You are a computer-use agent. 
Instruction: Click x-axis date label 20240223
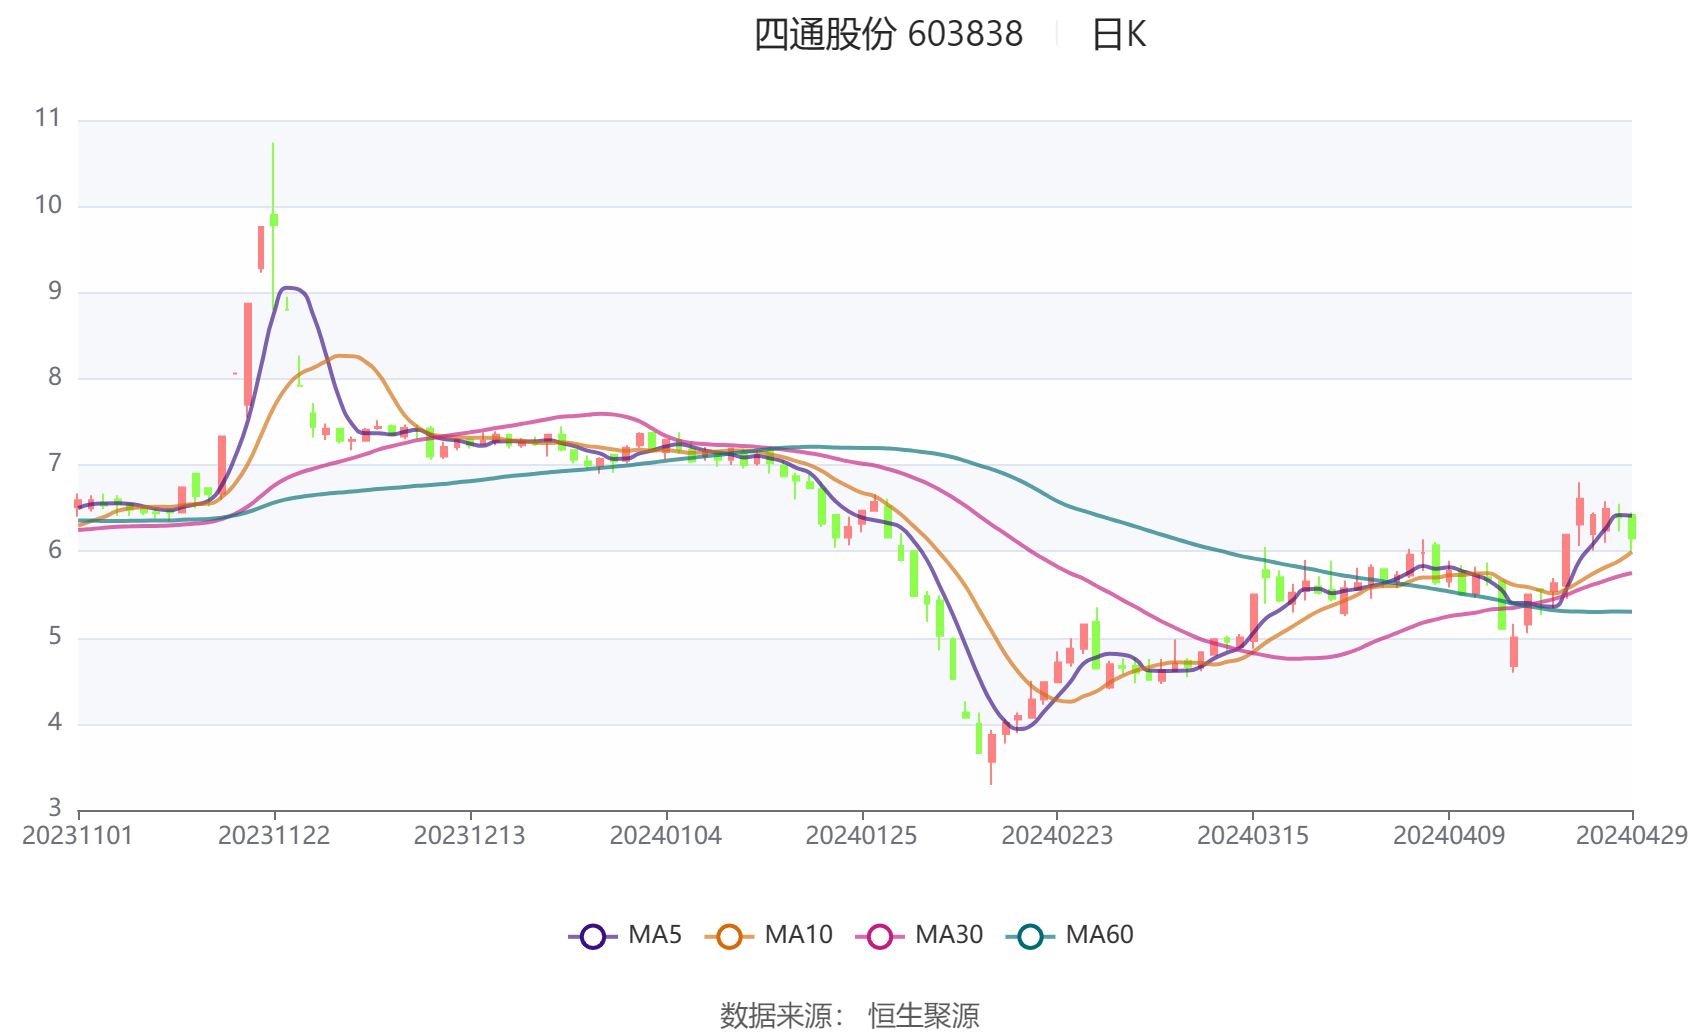(1057, 836)
